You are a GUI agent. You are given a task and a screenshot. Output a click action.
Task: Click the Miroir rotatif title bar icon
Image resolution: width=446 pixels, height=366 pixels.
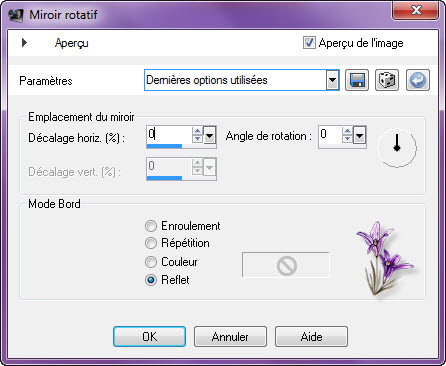click(16, 15)
